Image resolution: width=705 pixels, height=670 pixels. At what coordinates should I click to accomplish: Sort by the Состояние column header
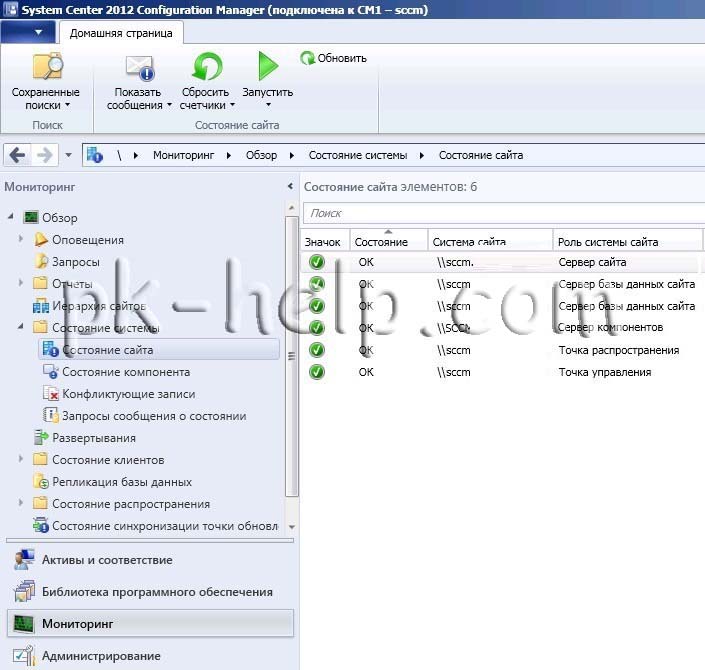(x=388, y=242)
